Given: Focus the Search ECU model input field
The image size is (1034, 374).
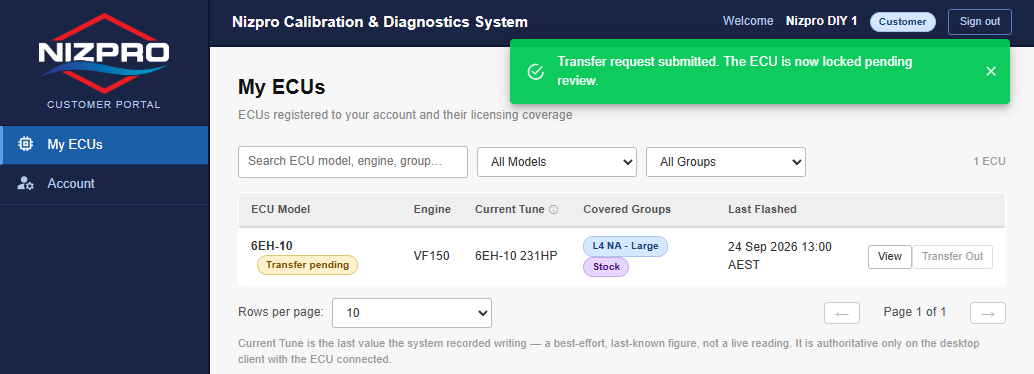Looking at the screenshot, I should 353,162.
